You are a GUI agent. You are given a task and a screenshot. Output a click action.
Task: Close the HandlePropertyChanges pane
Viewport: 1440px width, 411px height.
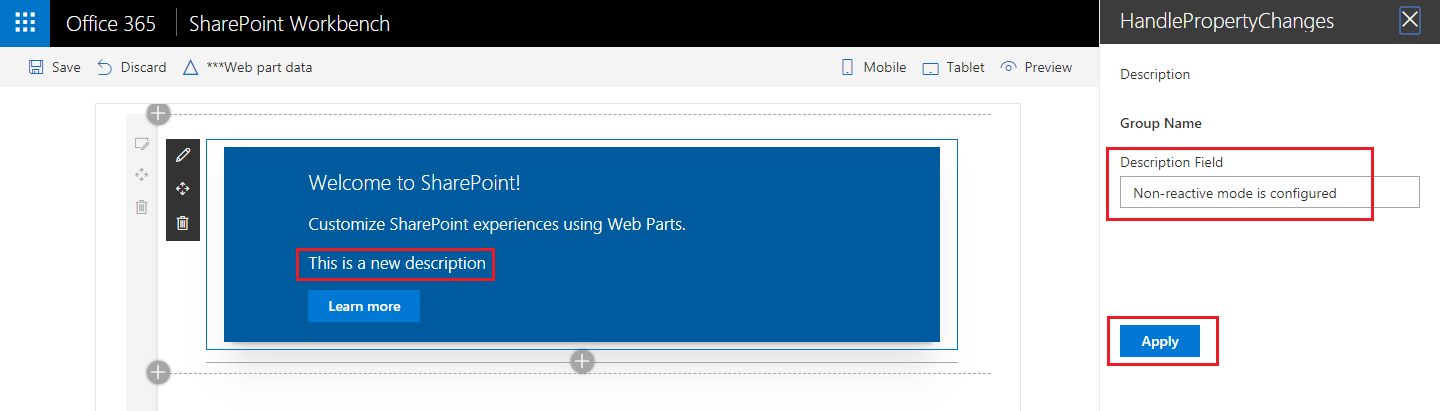[x=1410, y=21]
